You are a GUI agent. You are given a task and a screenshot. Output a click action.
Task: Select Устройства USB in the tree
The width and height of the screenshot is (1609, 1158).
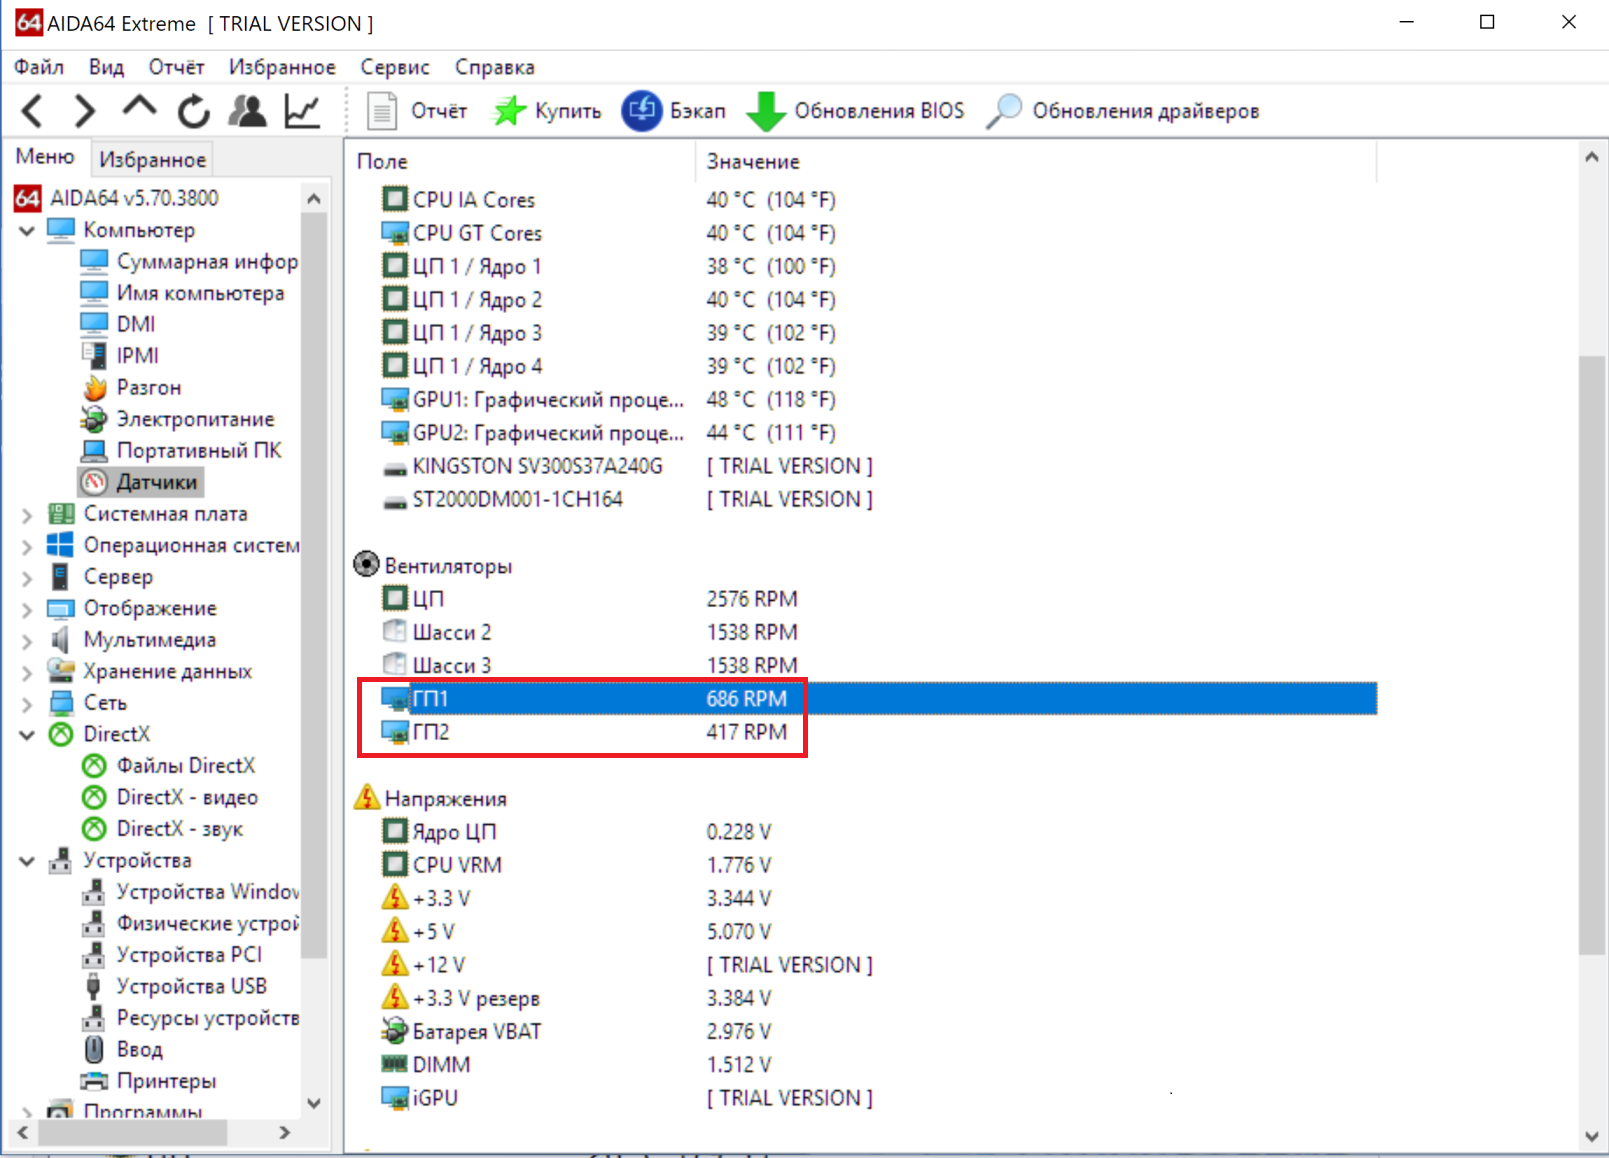point(174,986)
